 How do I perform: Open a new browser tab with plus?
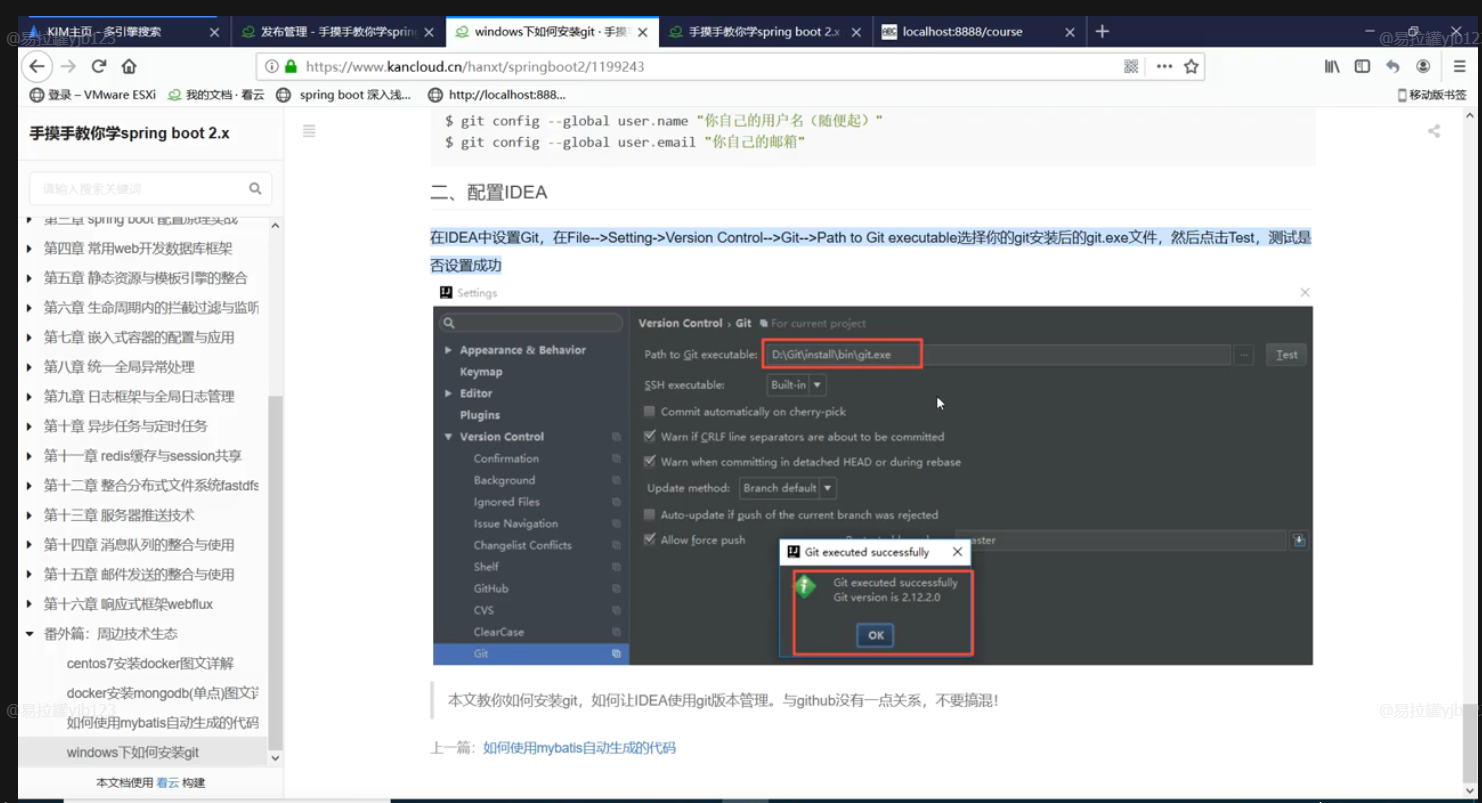point(1102,32)
